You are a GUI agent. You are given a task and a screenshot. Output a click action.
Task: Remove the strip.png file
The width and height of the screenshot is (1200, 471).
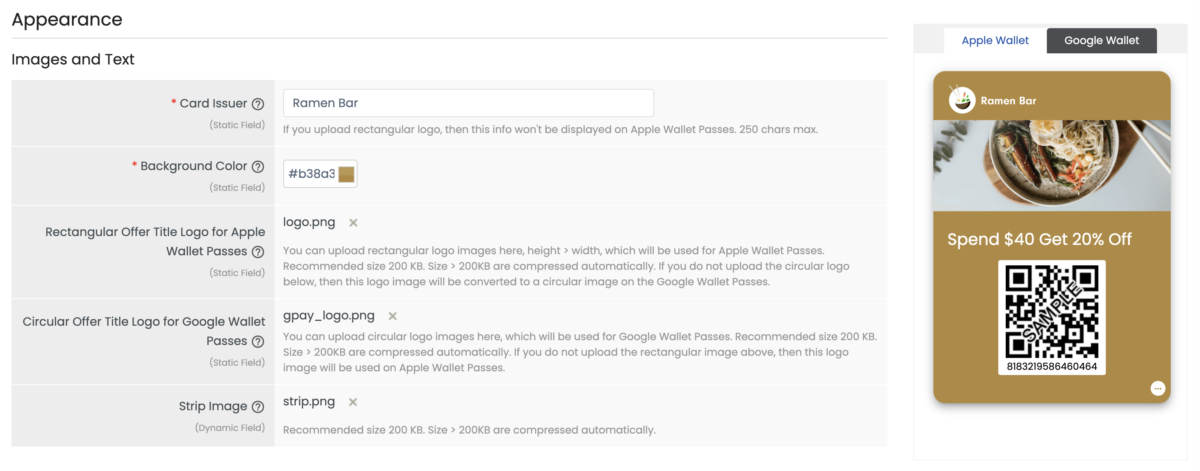coord(353,402)
